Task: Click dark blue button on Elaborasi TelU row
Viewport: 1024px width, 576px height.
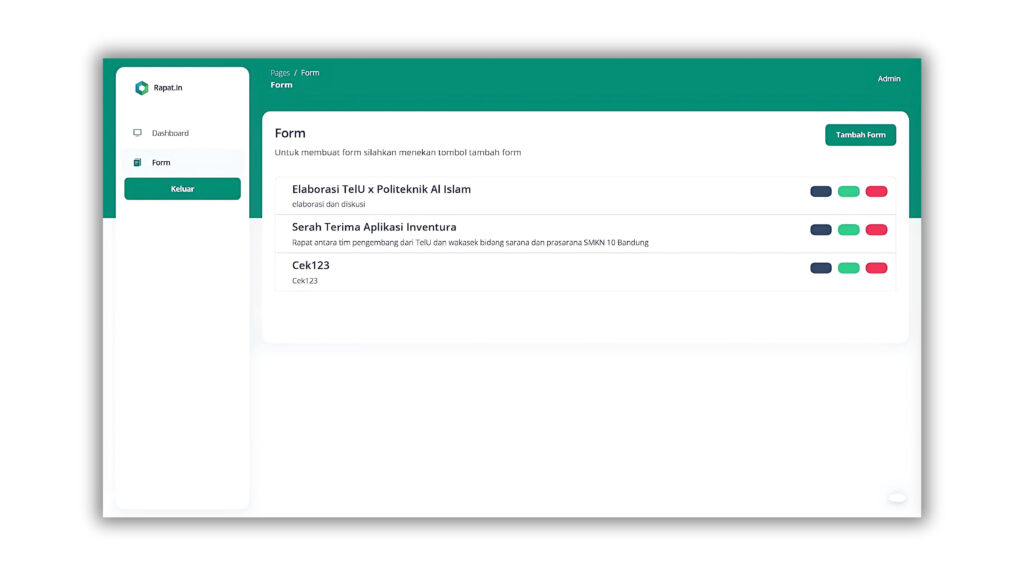Action: tap(821, 191)
